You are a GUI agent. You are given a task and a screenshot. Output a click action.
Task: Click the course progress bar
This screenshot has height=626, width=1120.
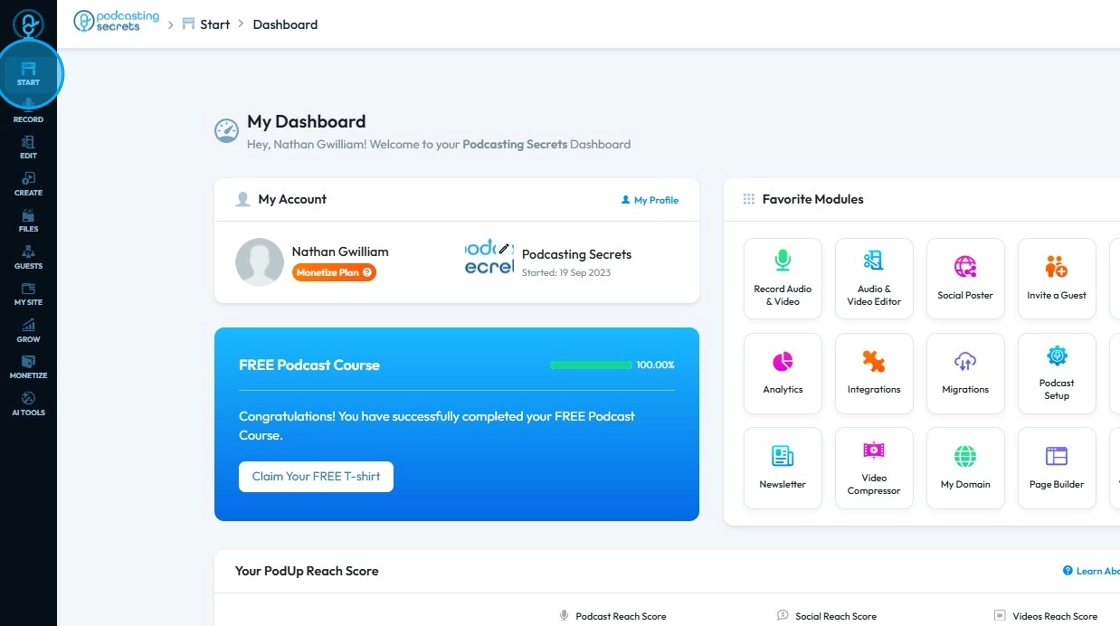tap(591, 365)
